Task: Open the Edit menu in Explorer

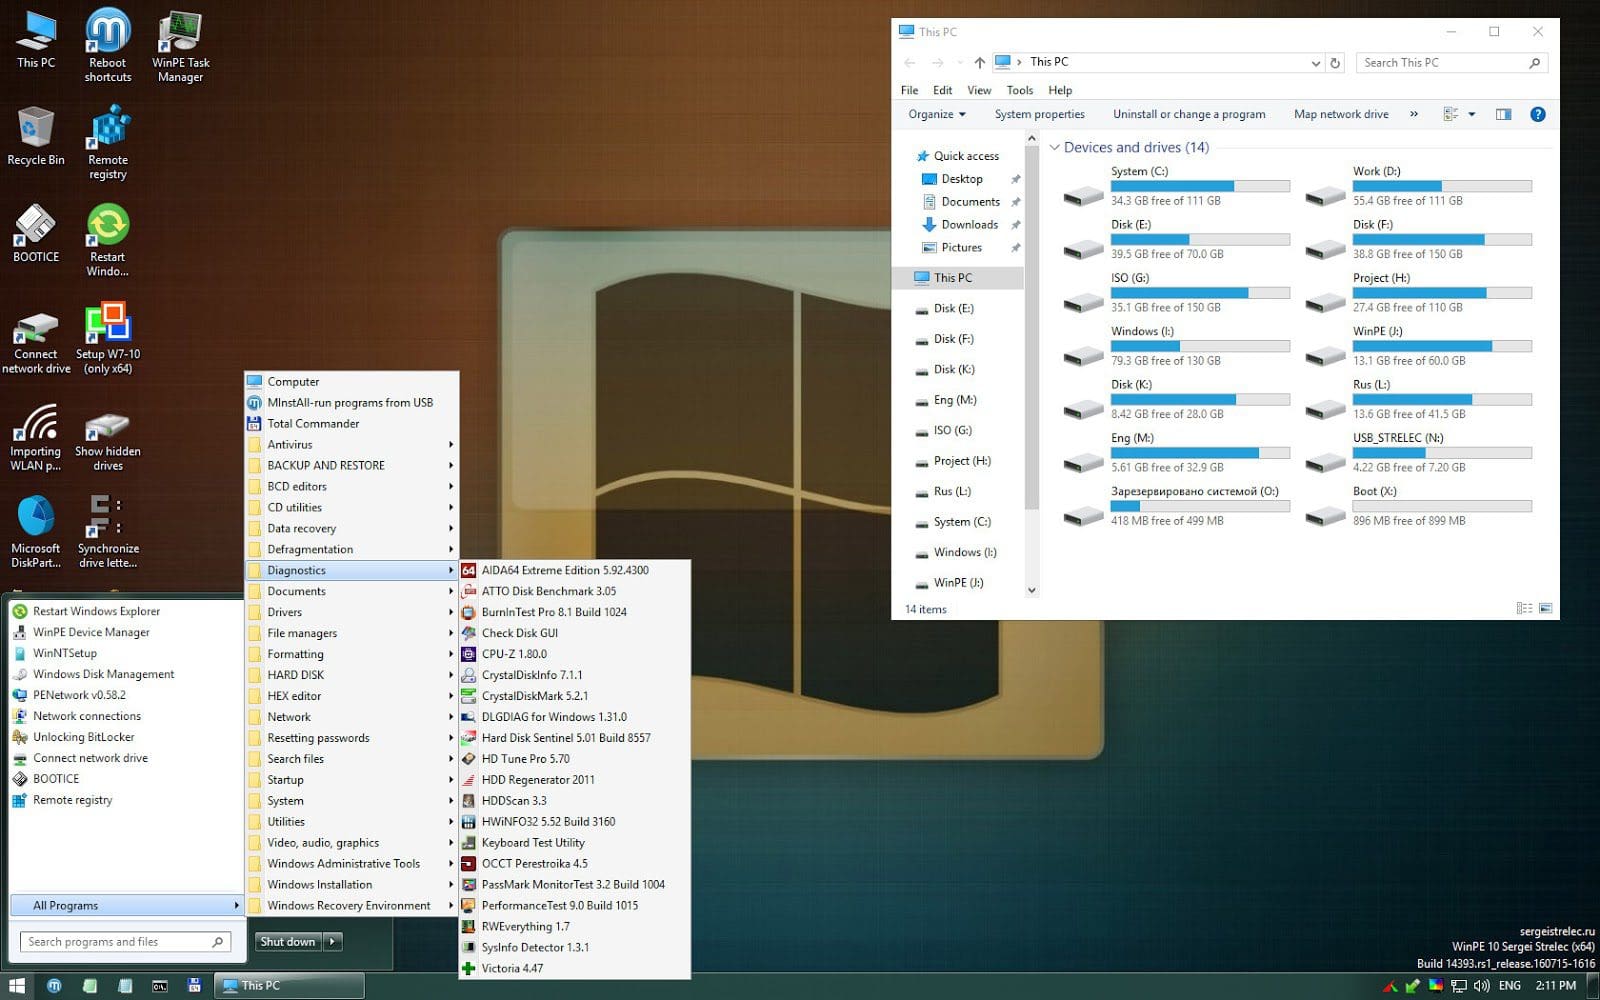Action: click(x=942, y=90)
